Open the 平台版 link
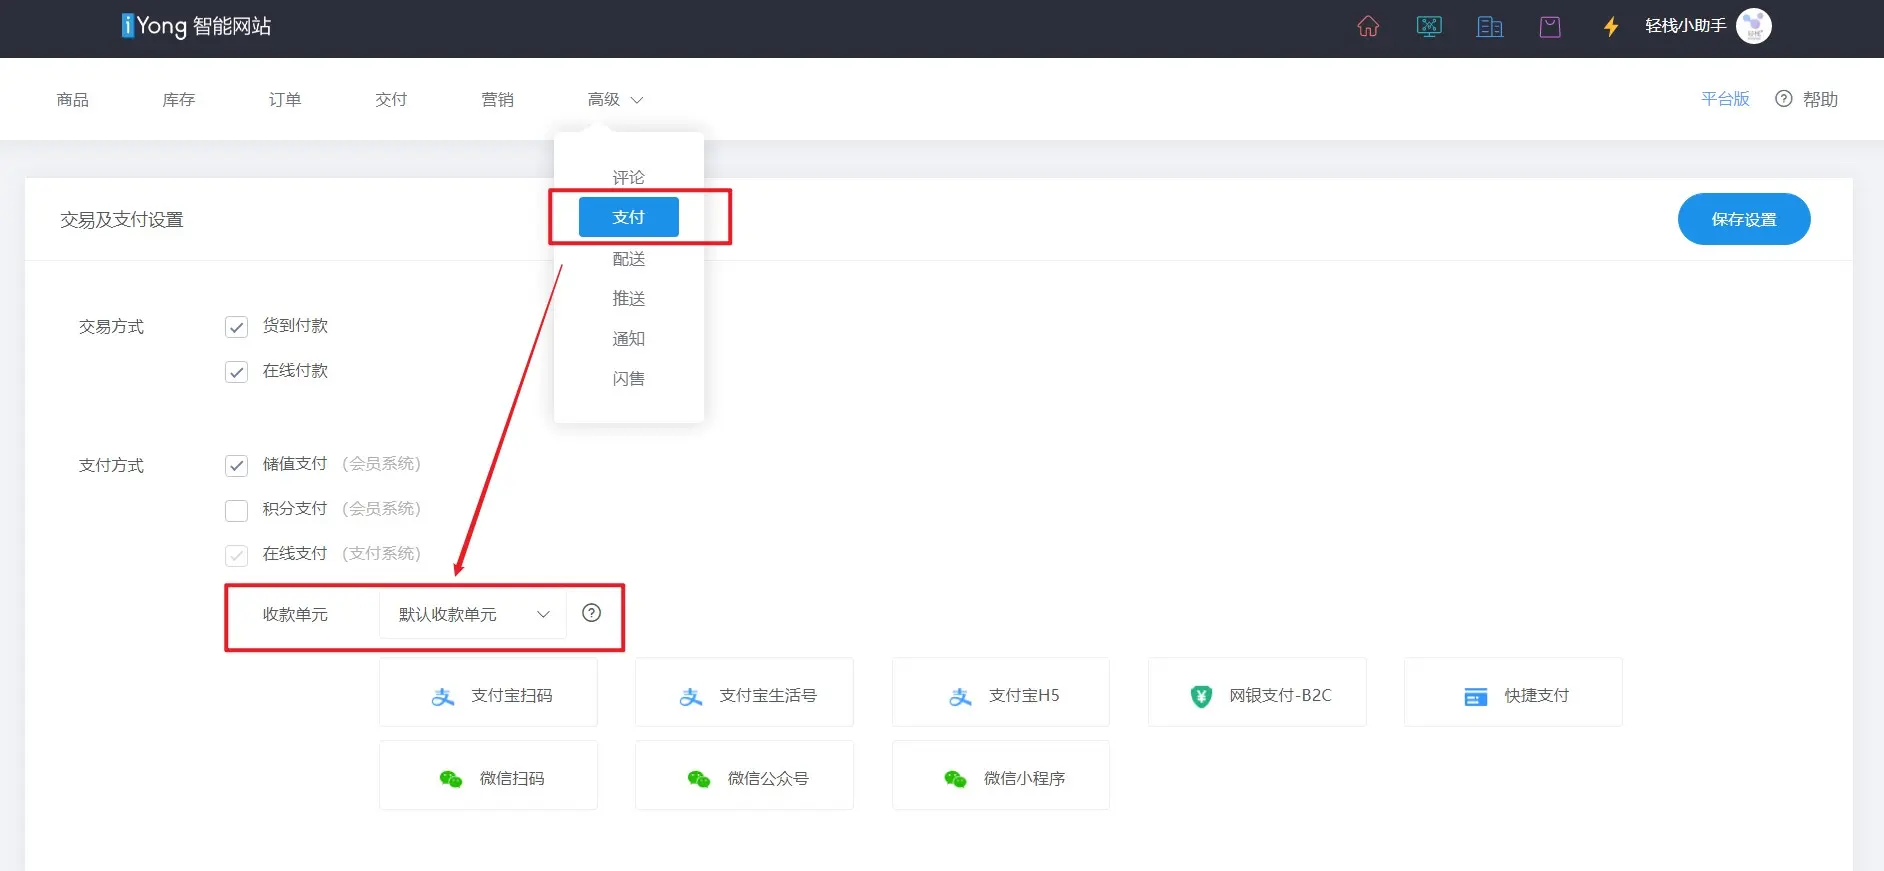The width and height of the screenshot is (1884, 871). coord(1725,98)
